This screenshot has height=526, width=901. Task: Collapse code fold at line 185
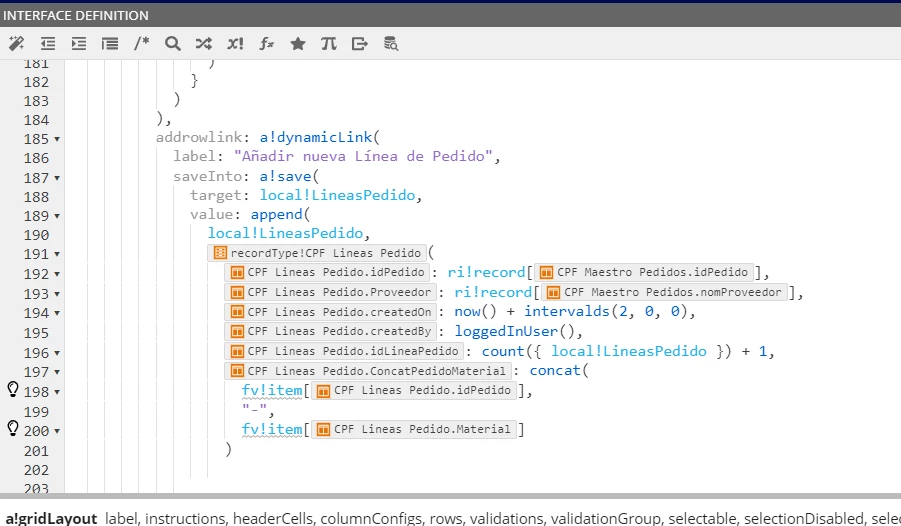coord(57,140)
